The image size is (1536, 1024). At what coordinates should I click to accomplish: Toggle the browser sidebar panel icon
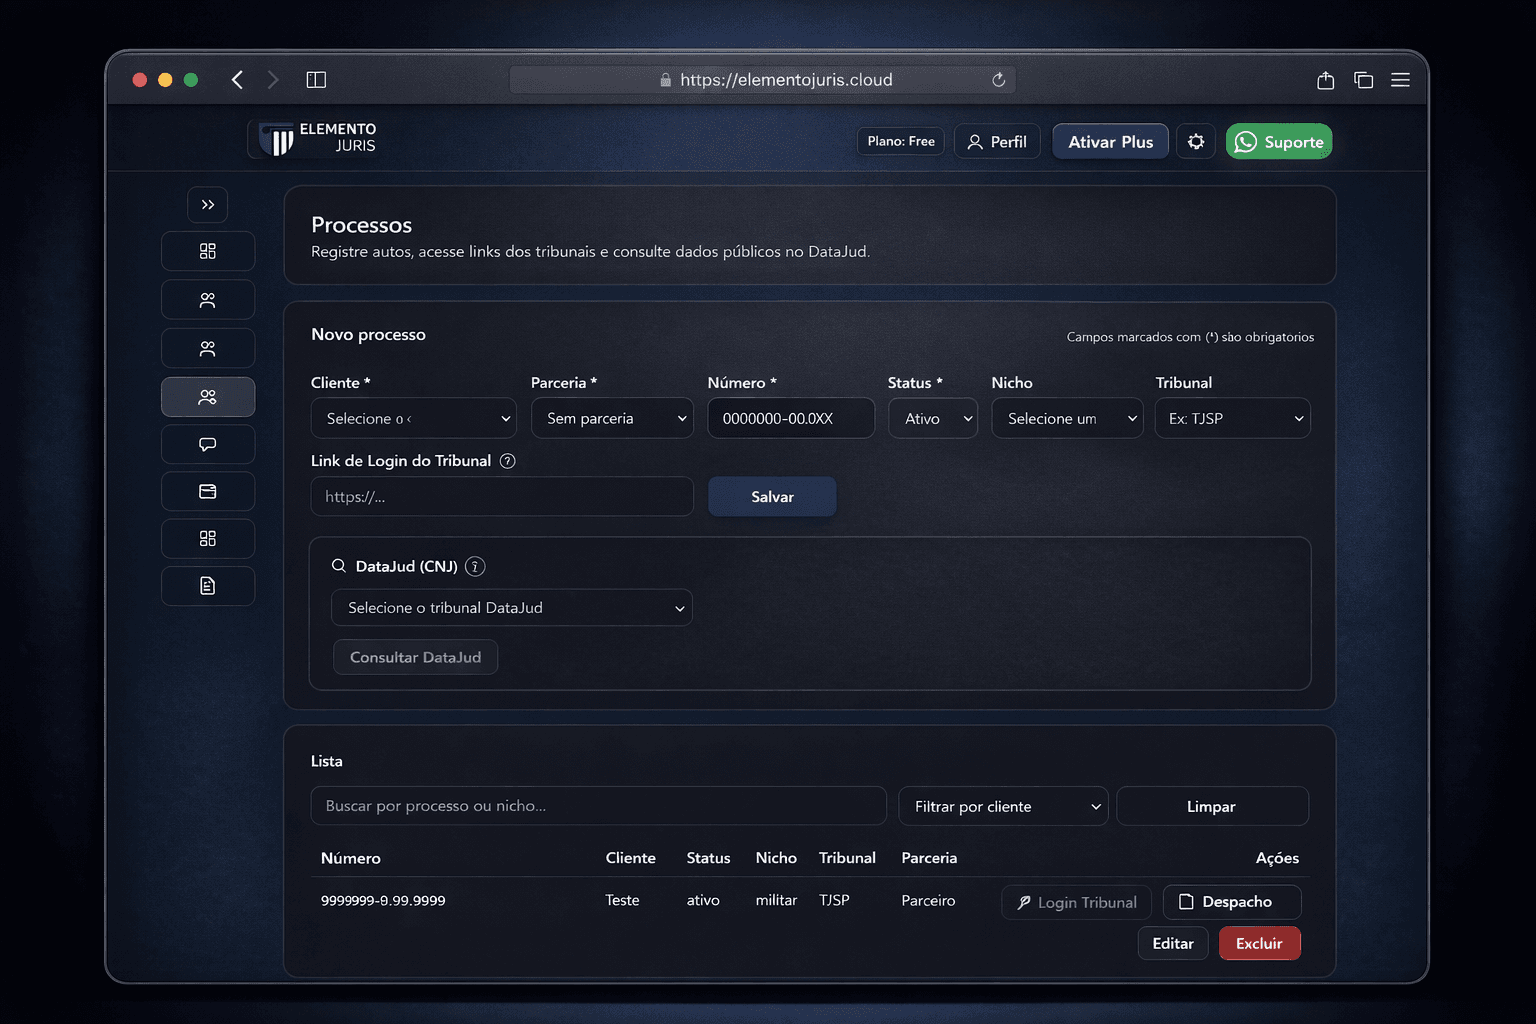point(316,80)
